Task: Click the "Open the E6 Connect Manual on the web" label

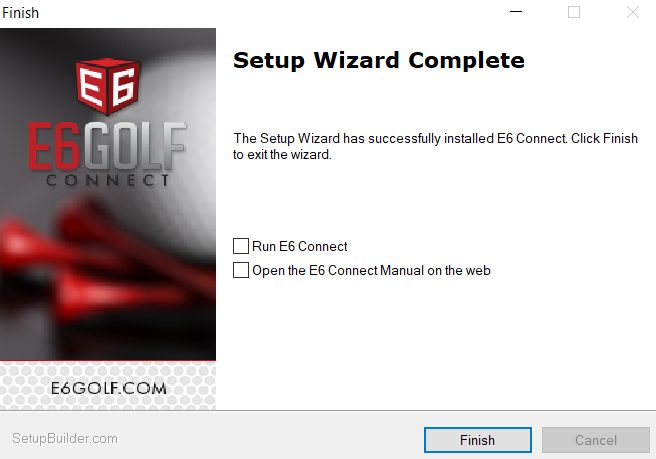Action: (371, 271)
